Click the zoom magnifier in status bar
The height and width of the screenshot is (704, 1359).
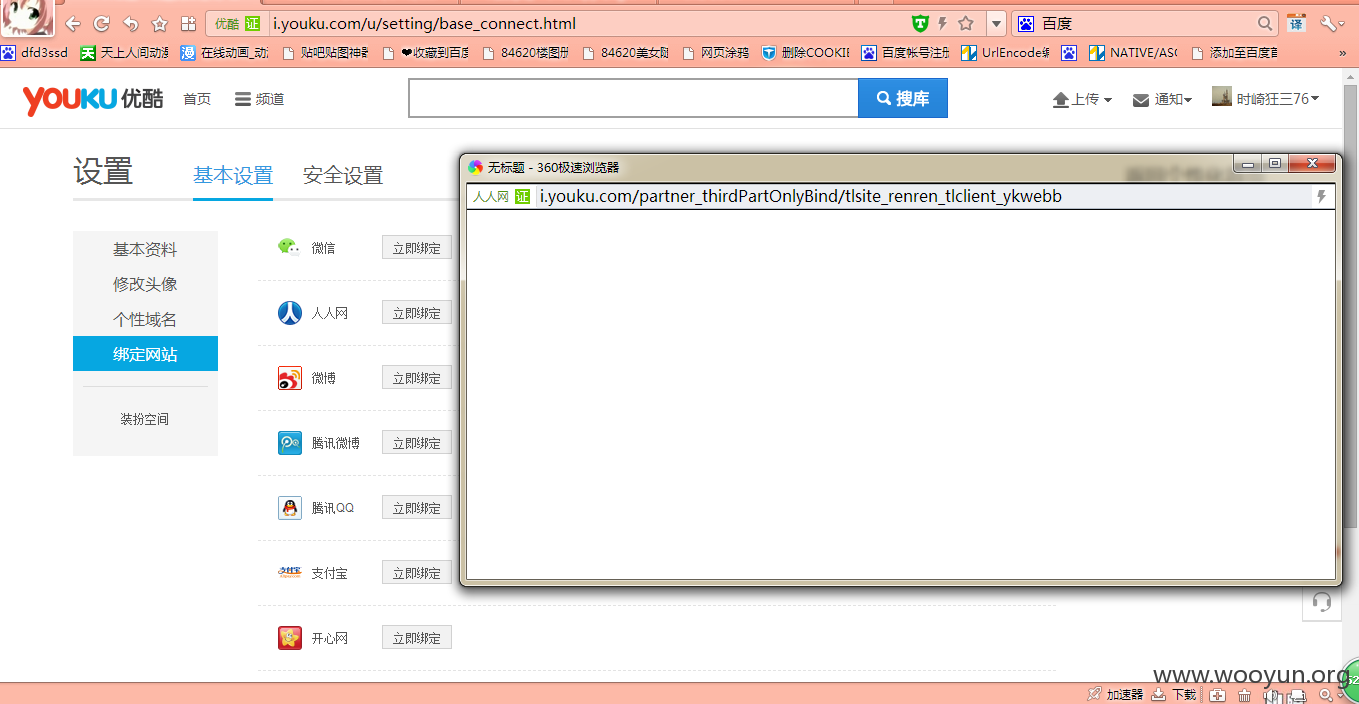click(x=1326, y=695)
